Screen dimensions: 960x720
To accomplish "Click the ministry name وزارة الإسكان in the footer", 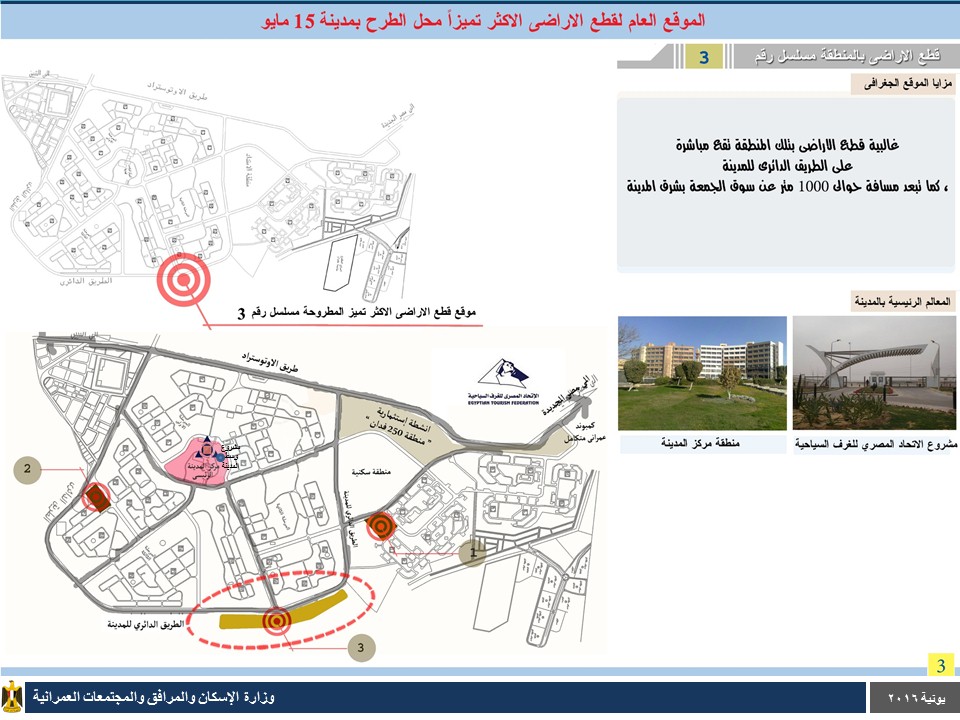I will (154, 697).
